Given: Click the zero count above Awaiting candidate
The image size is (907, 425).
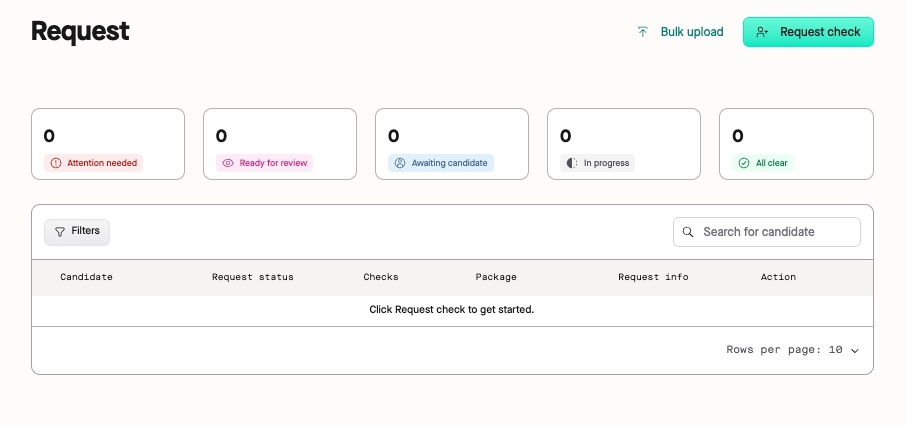Looking at the screenshot, I should [393, 136].
